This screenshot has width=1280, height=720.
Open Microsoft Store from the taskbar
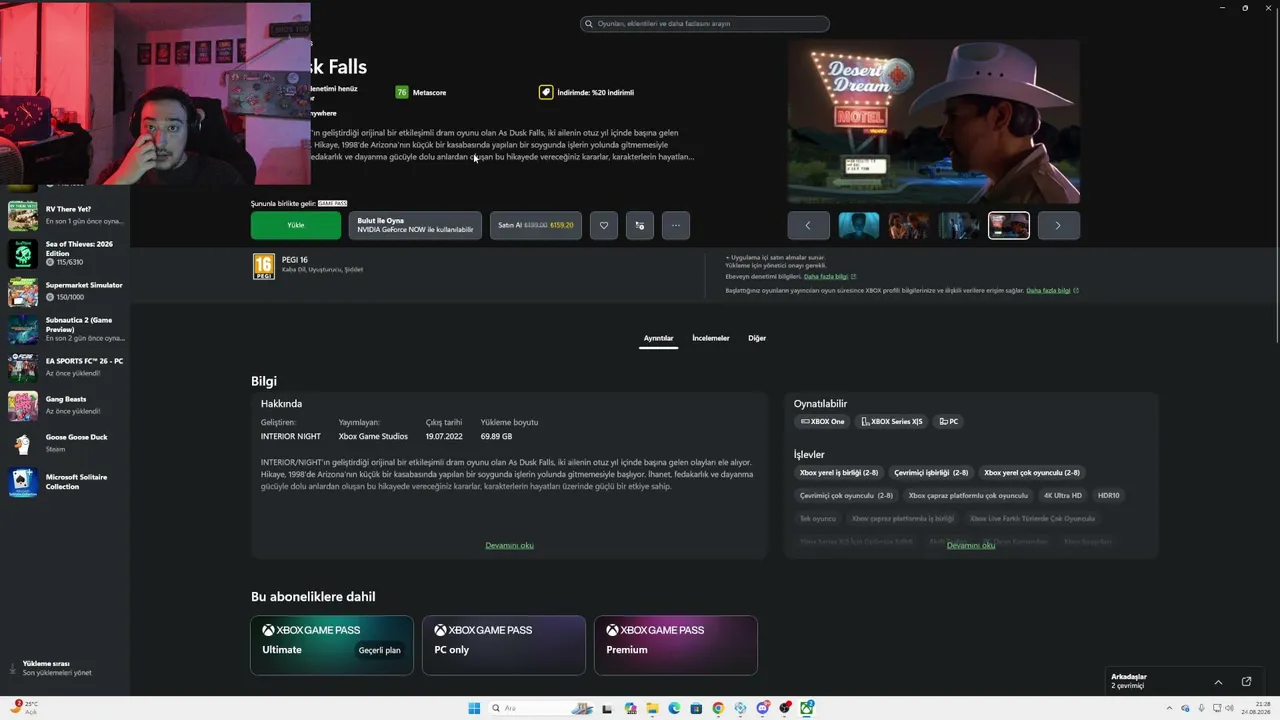696,708
